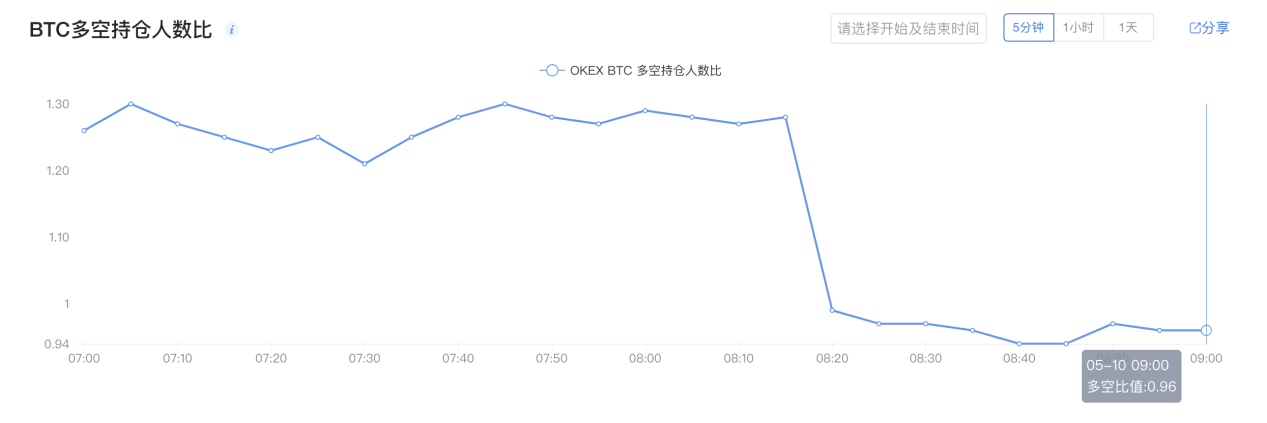Select the 5分钟 interval tab
This screenshot has width=1267, height=423.
point(1028,28)
